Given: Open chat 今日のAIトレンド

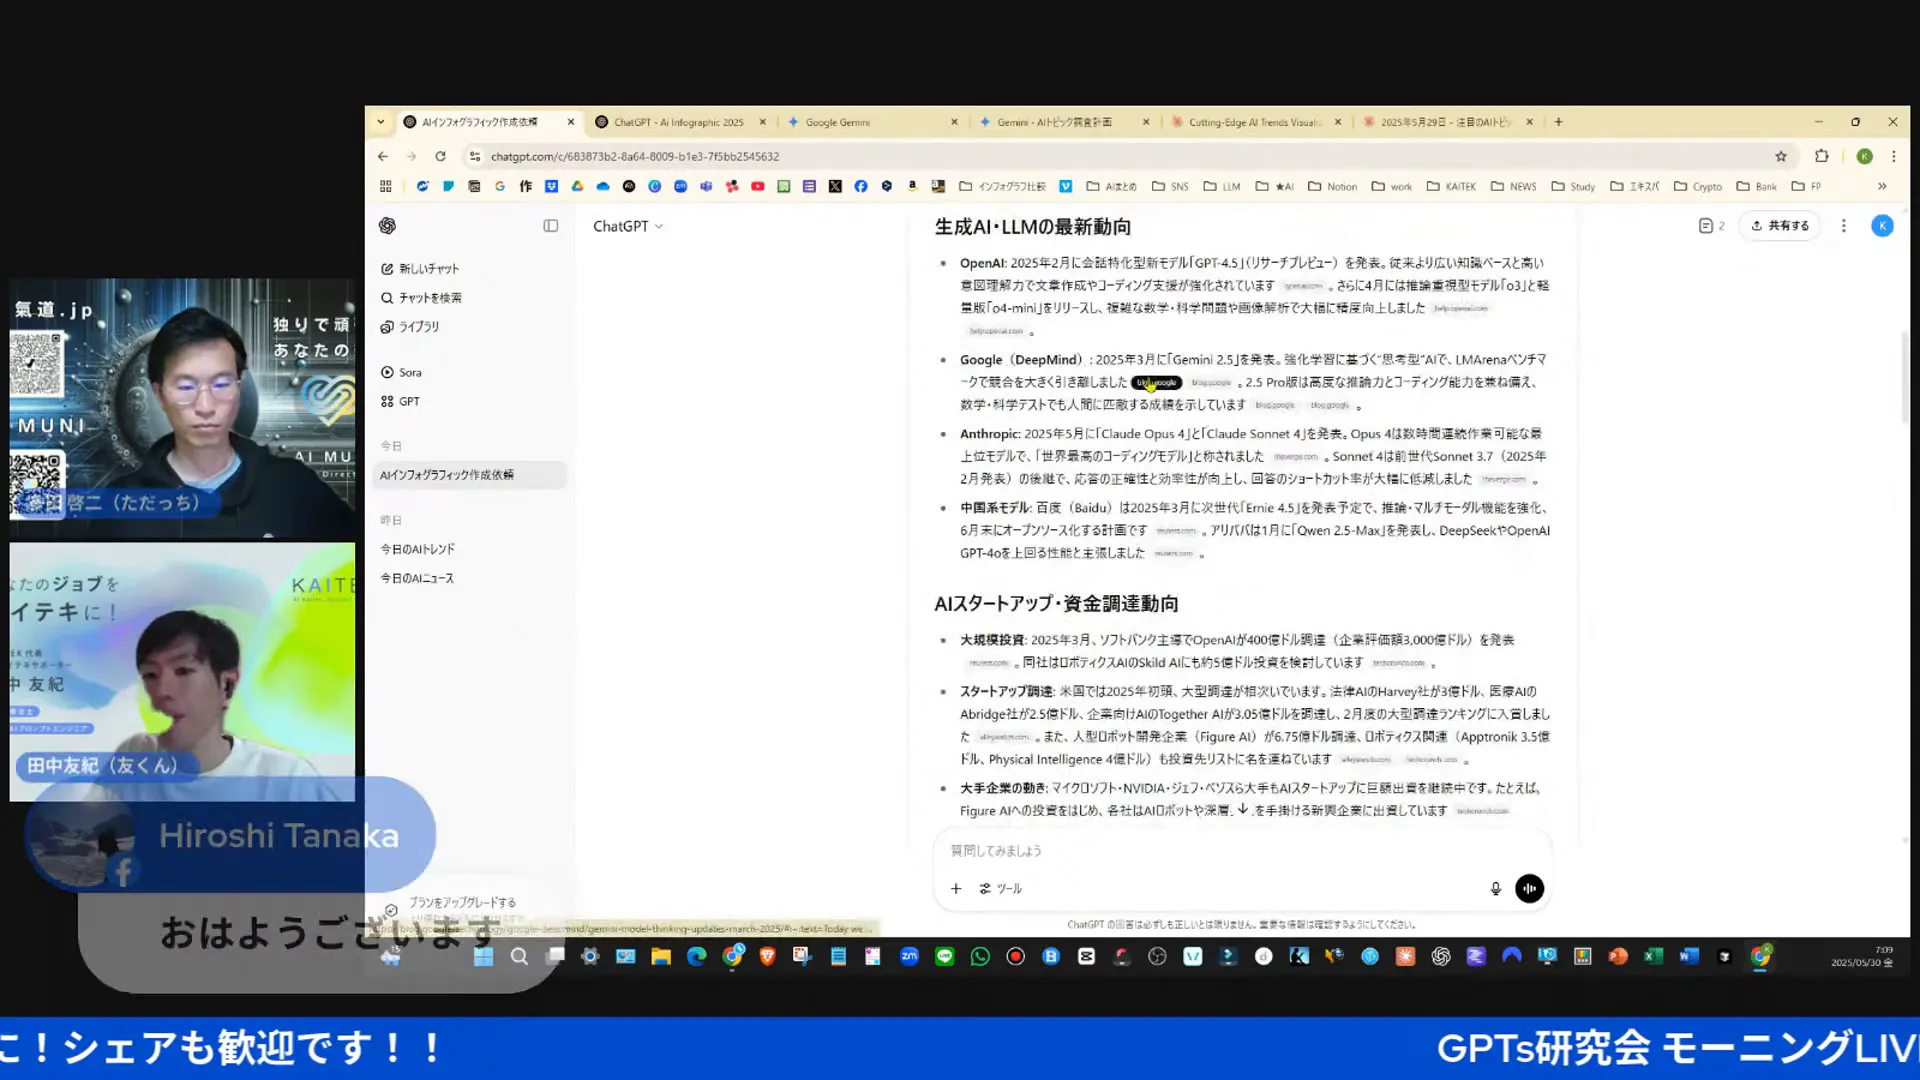Looking at the screenshot, I should (417, 549).
